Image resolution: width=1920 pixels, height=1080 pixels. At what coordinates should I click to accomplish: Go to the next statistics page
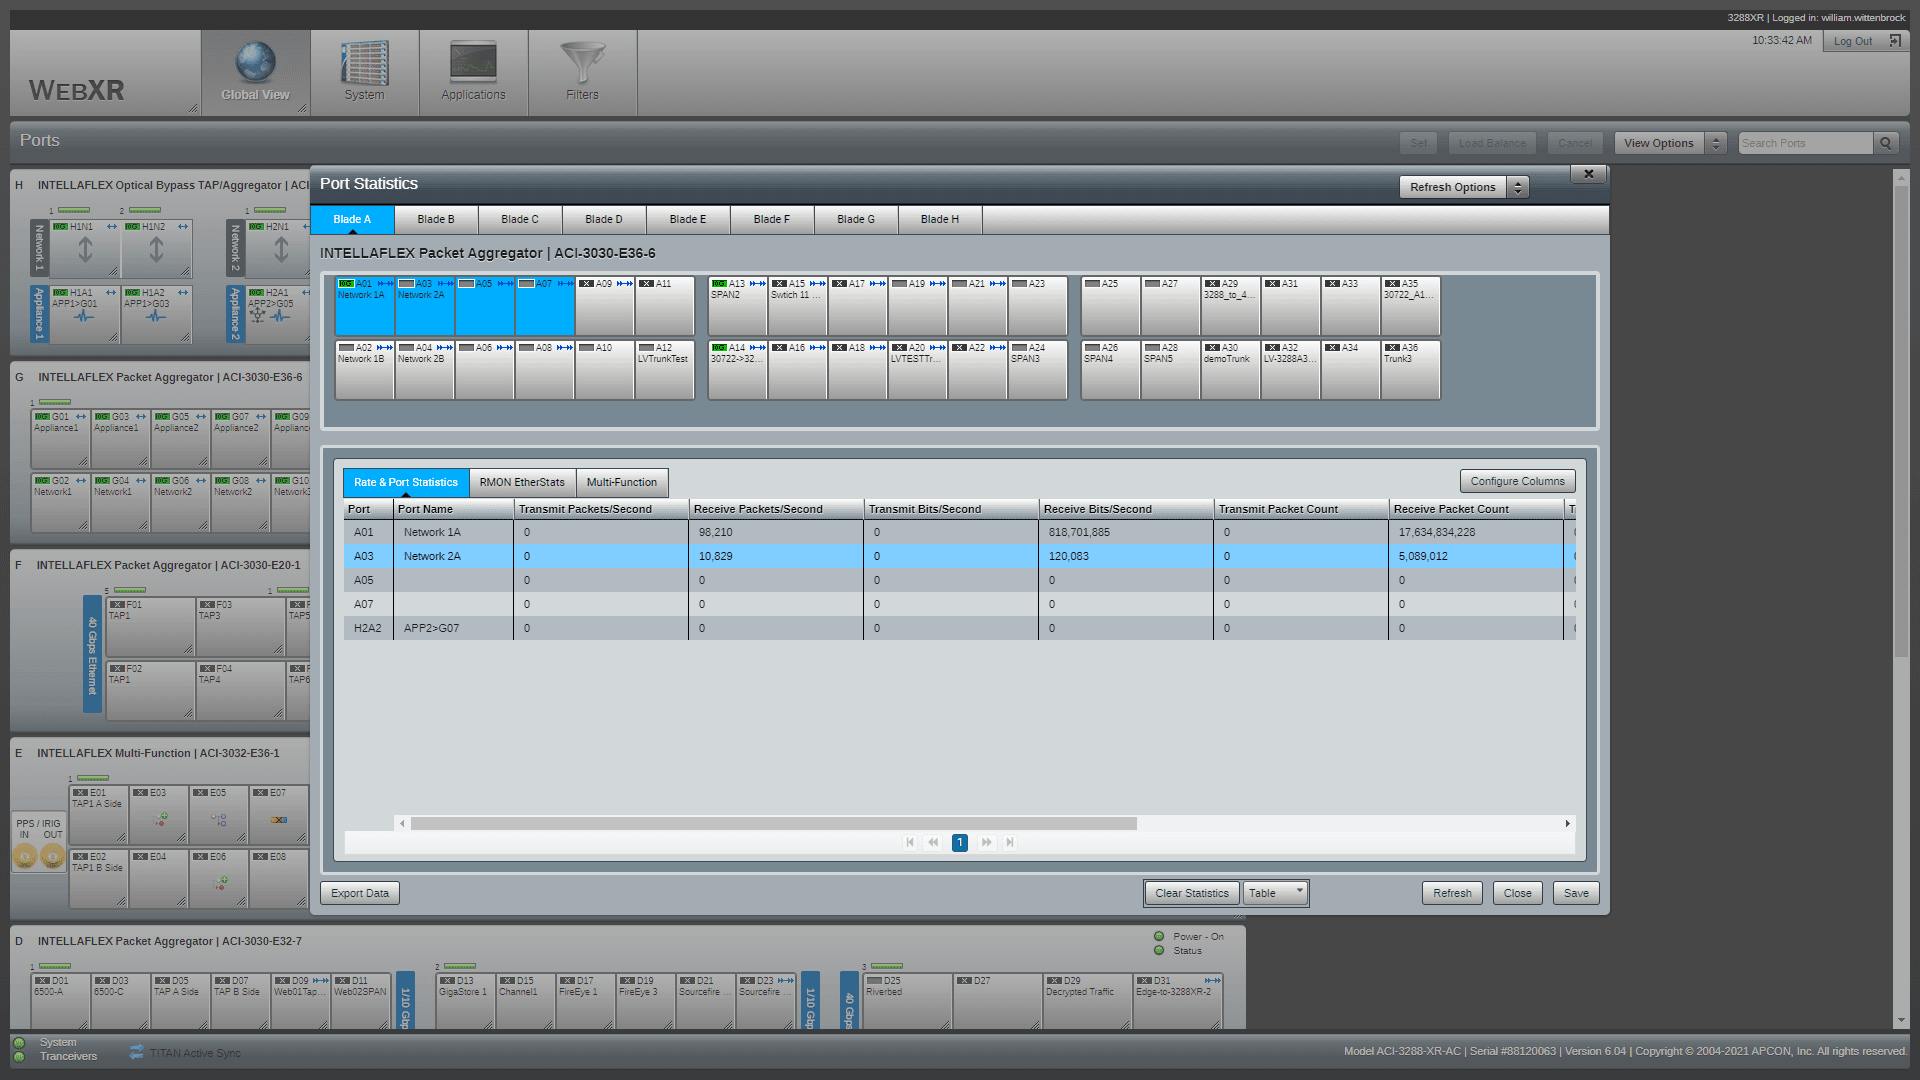click(987, 843)
